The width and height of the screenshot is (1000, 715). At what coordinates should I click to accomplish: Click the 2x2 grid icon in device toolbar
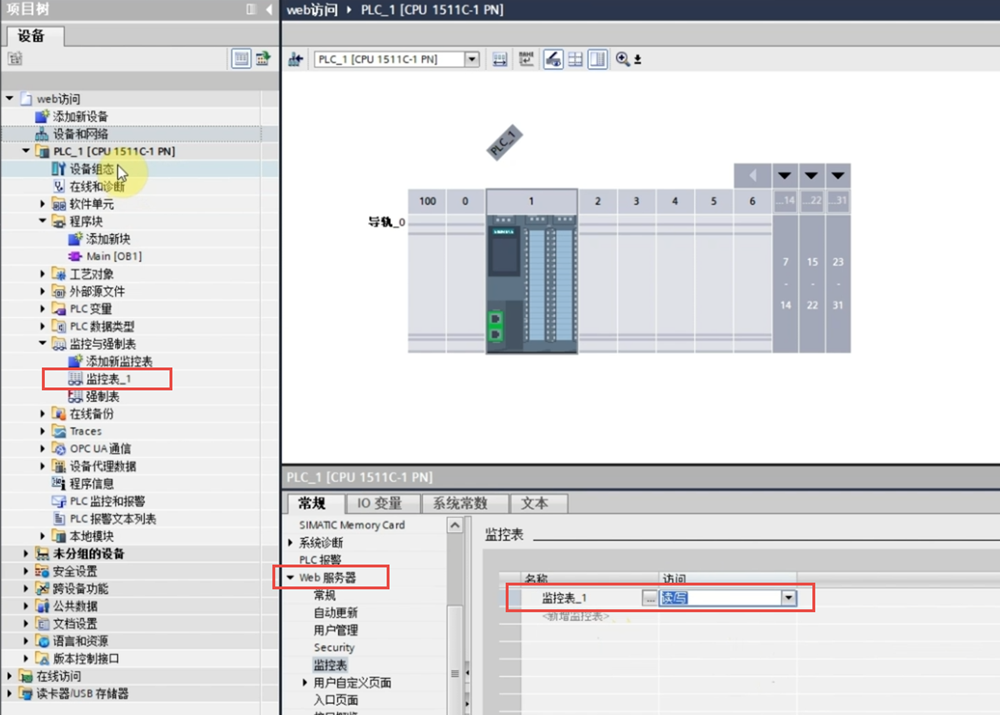click(575, 60)
